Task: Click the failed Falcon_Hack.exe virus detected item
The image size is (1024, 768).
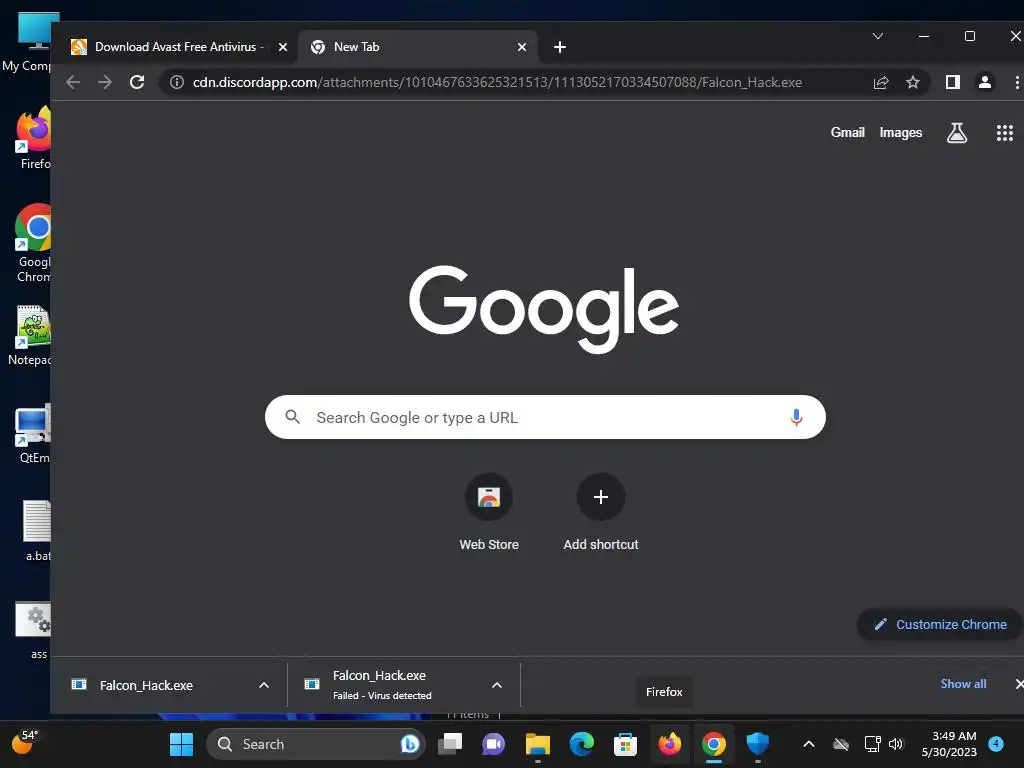Action: click(382, 685)
